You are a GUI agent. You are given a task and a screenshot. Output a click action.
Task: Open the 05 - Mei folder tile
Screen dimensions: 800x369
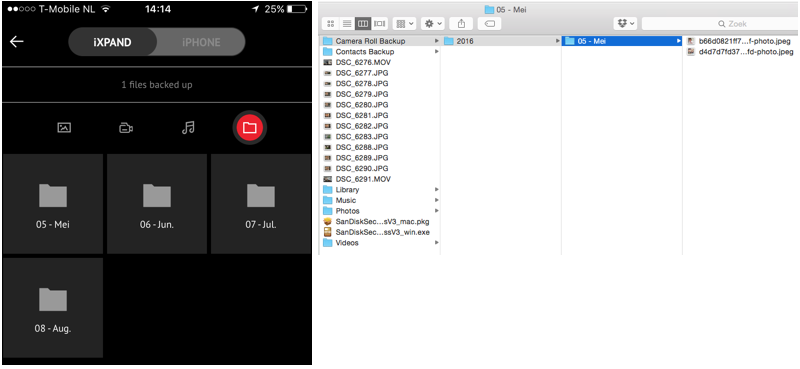[x=53, y=204]
